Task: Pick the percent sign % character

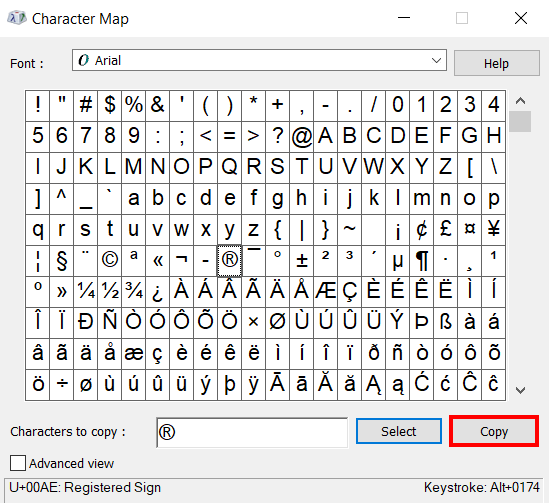Action: coord(134,106)
